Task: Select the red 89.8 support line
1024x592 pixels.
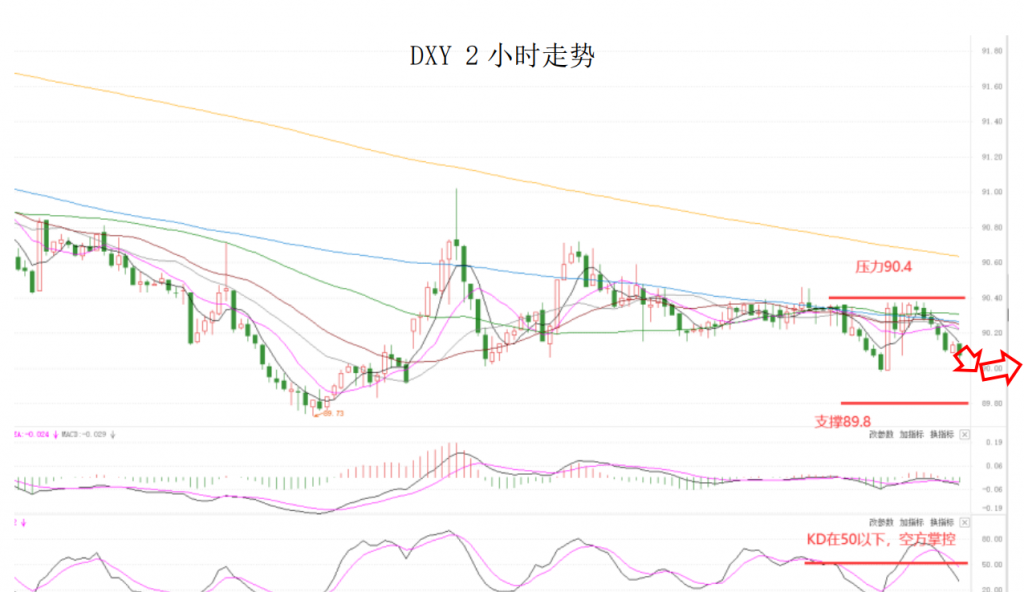Action: (904, 403)
